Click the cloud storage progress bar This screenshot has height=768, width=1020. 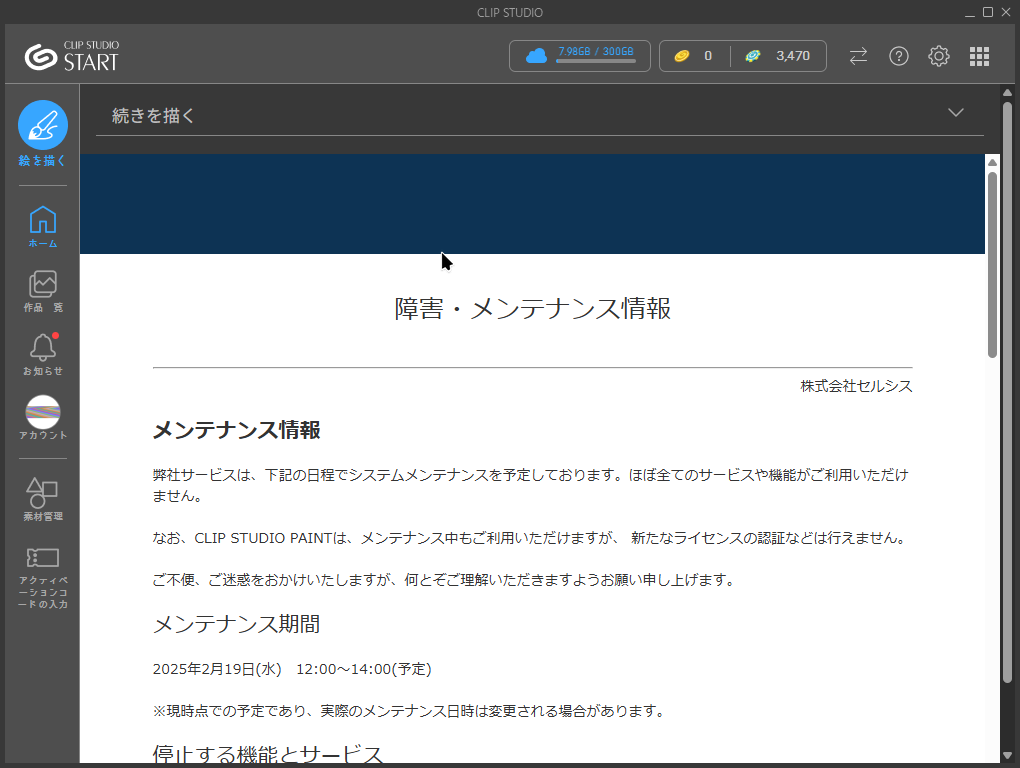click(596, 61)
